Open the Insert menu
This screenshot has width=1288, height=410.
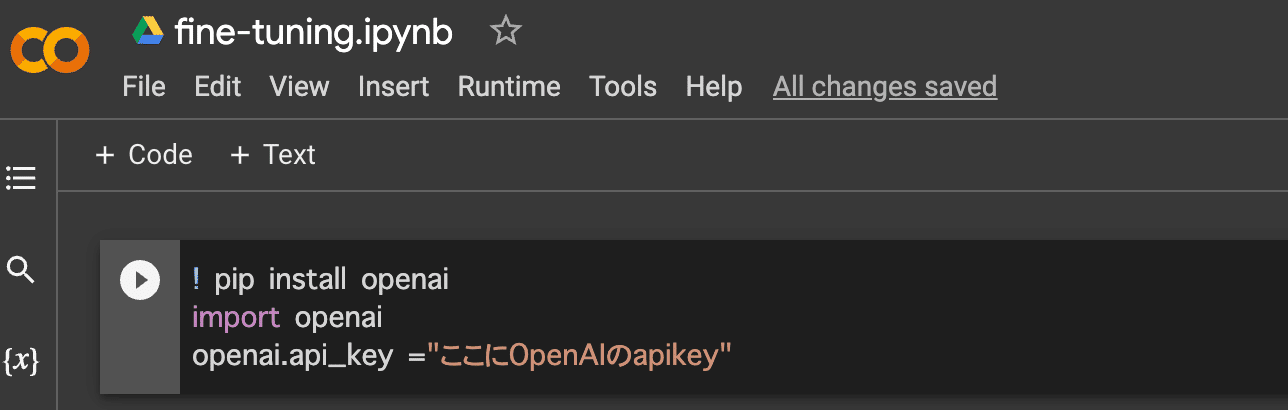point(394,87)
